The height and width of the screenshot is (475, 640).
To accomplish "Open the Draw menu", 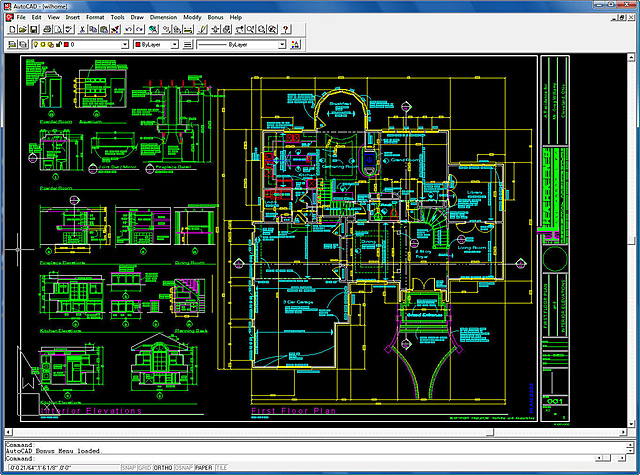I will point(137,17).
